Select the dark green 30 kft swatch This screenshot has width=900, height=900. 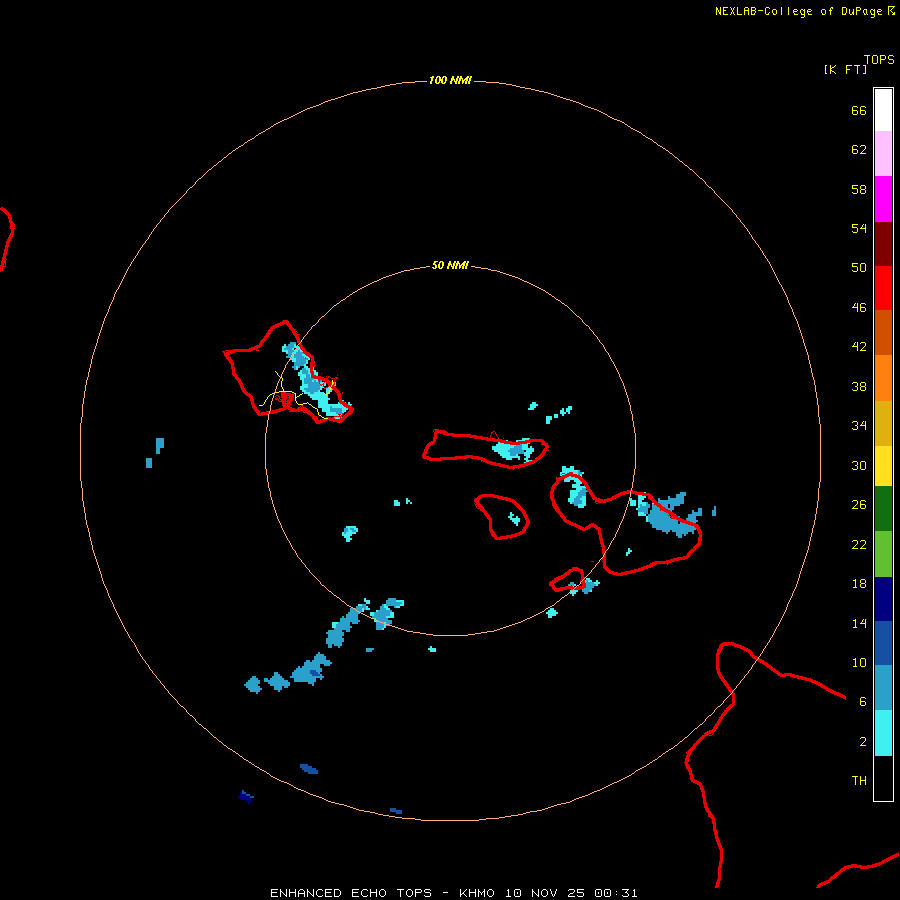click(883, 509)
